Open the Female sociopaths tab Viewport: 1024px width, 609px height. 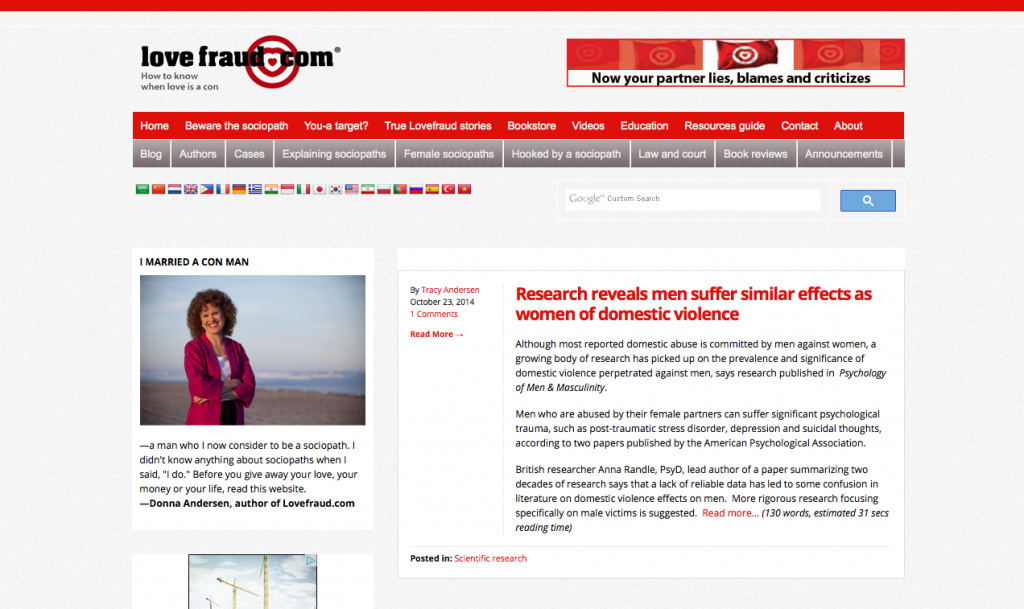[449, 154]
